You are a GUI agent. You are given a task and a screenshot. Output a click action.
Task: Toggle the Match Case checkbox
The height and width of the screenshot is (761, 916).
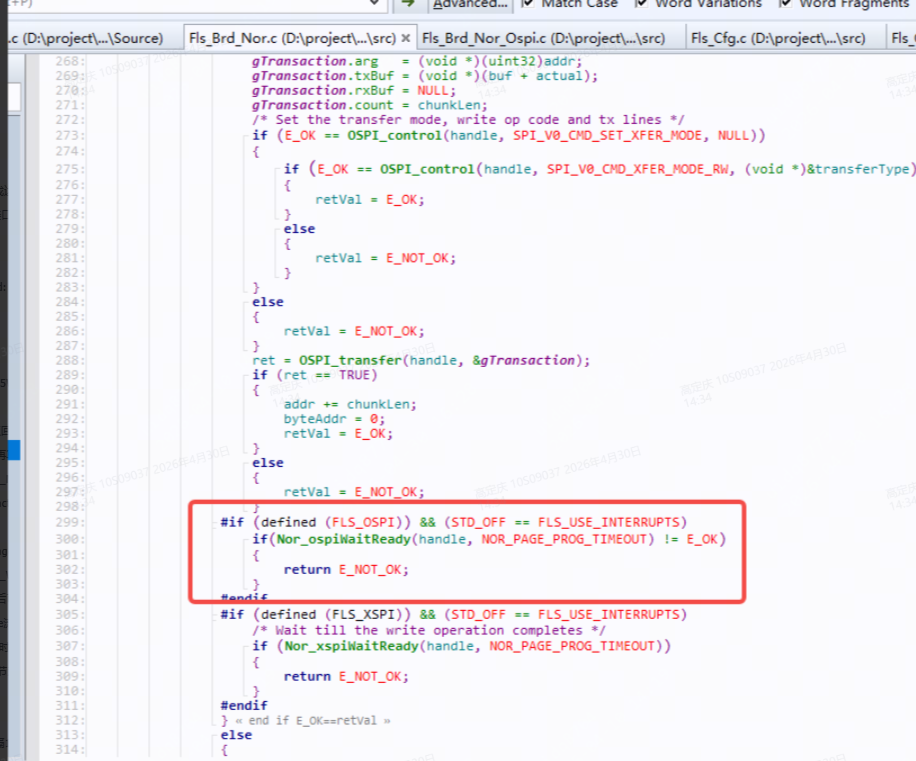[527, 4]
